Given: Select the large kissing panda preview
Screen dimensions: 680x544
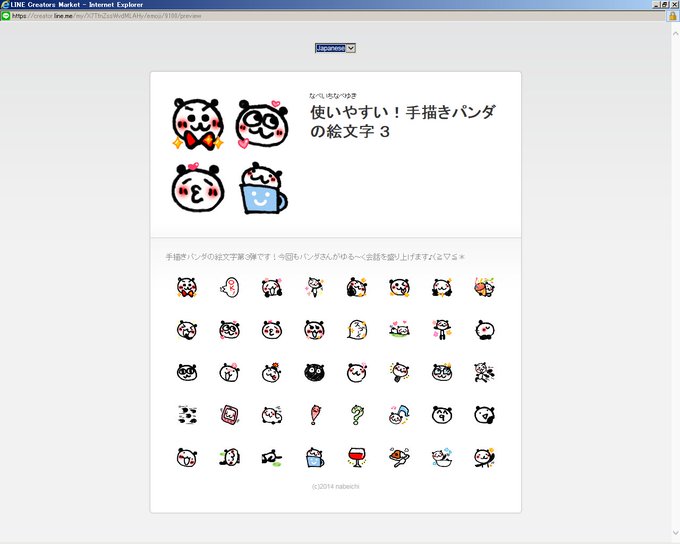Looking at the screenshot, I should coord(198,187).
